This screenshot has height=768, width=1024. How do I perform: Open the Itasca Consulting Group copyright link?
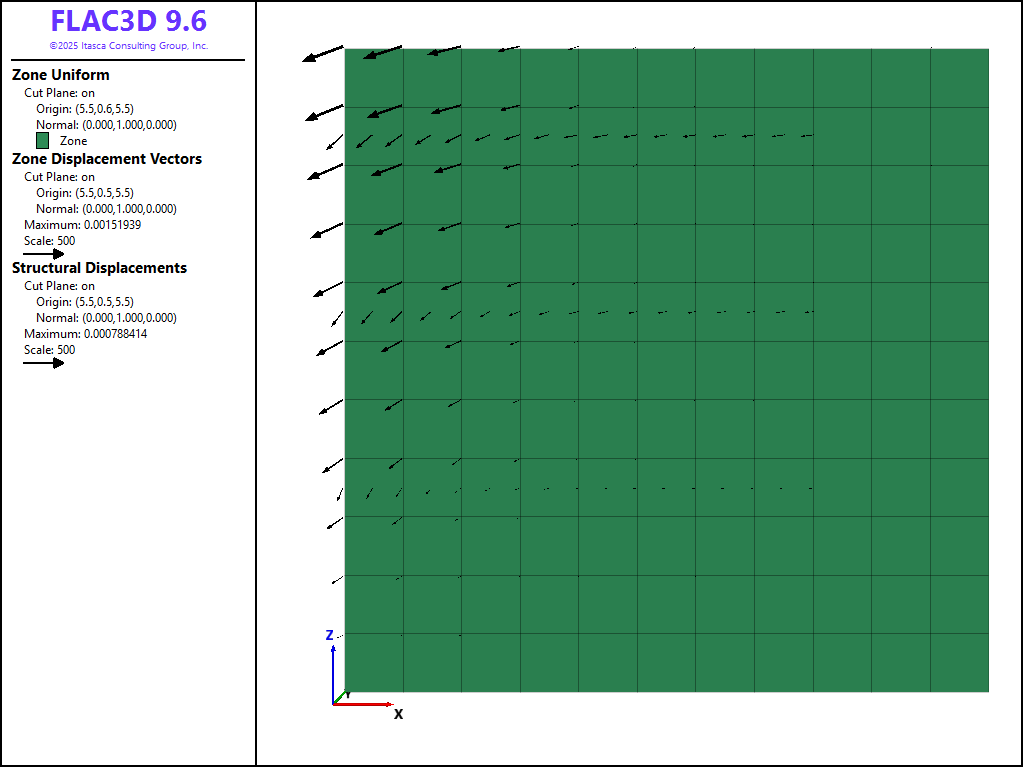[x=128, y=46]
